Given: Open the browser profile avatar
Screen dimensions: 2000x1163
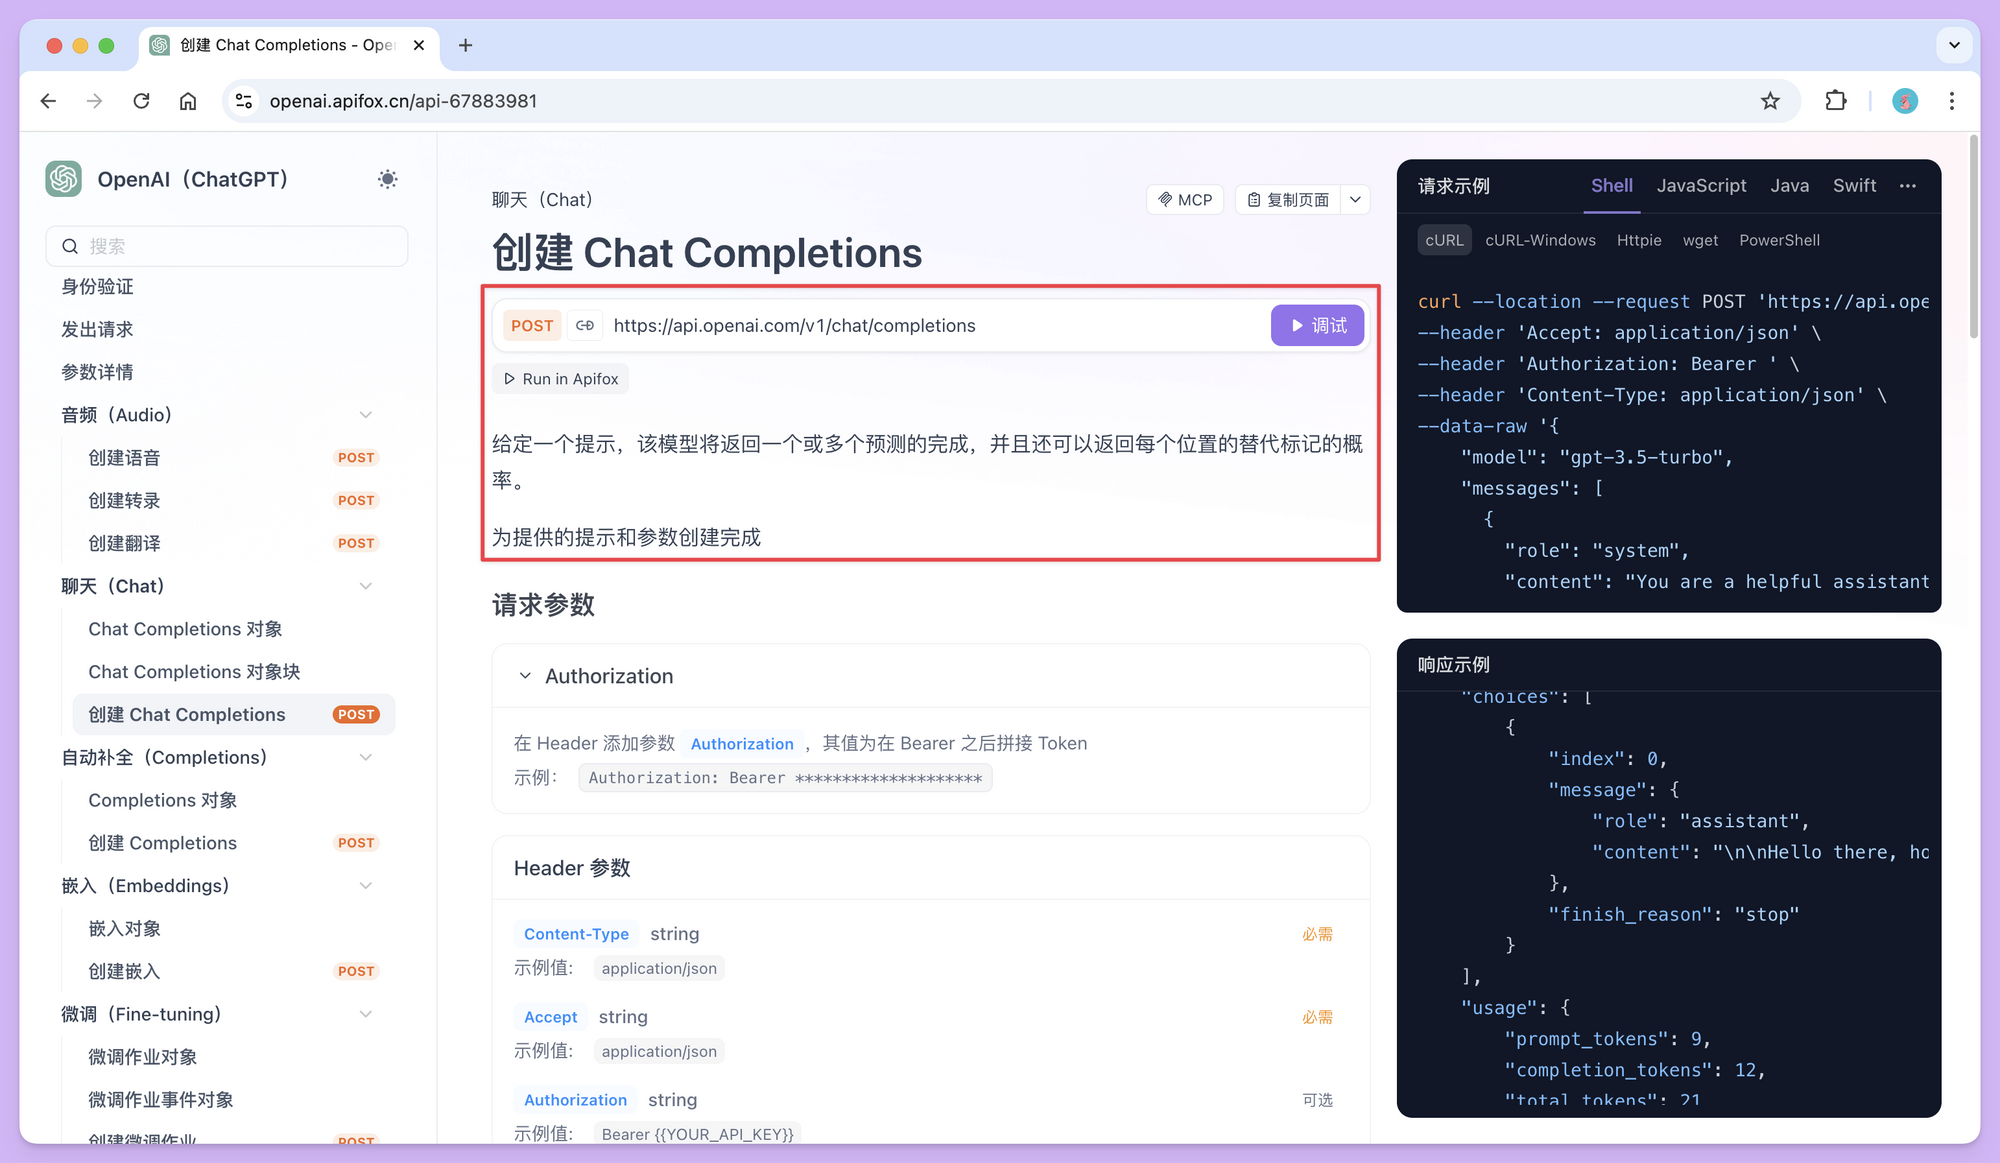Looking at the screenshot, I should 1905,101.
